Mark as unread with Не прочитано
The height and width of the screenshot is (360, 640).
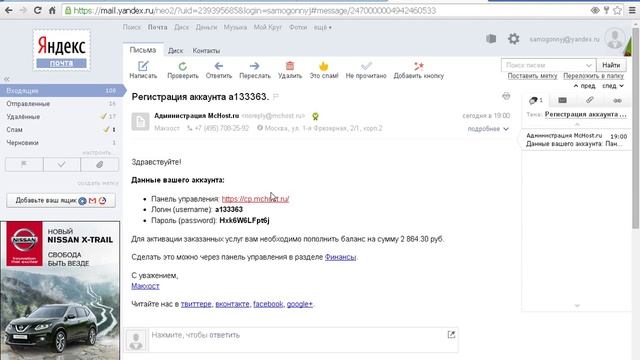[x=366, y=70]
